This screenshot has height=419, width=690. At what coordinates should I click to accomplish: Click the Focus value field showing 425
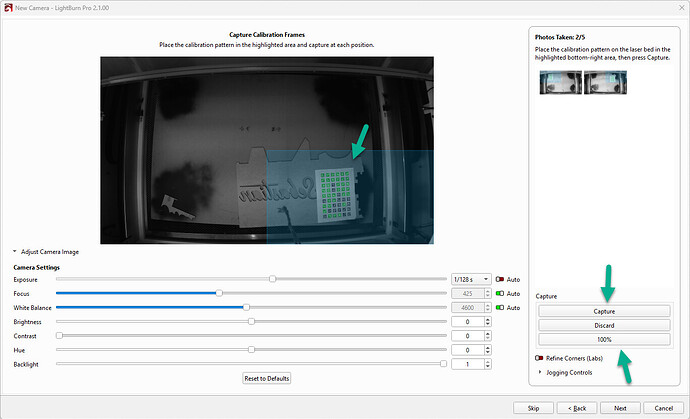pyautogui.click(x=467, y=294)
